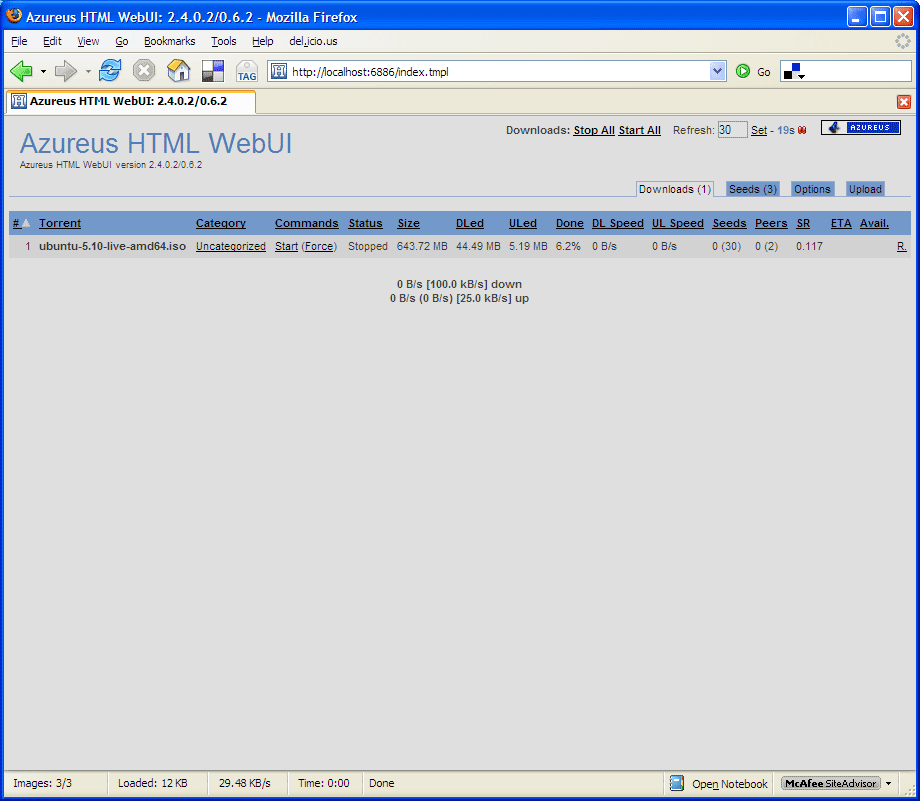The height and width of the screenshot is (801, 920).
Task: Sort by the UL Speed column header
Action: tap(678, 223)
